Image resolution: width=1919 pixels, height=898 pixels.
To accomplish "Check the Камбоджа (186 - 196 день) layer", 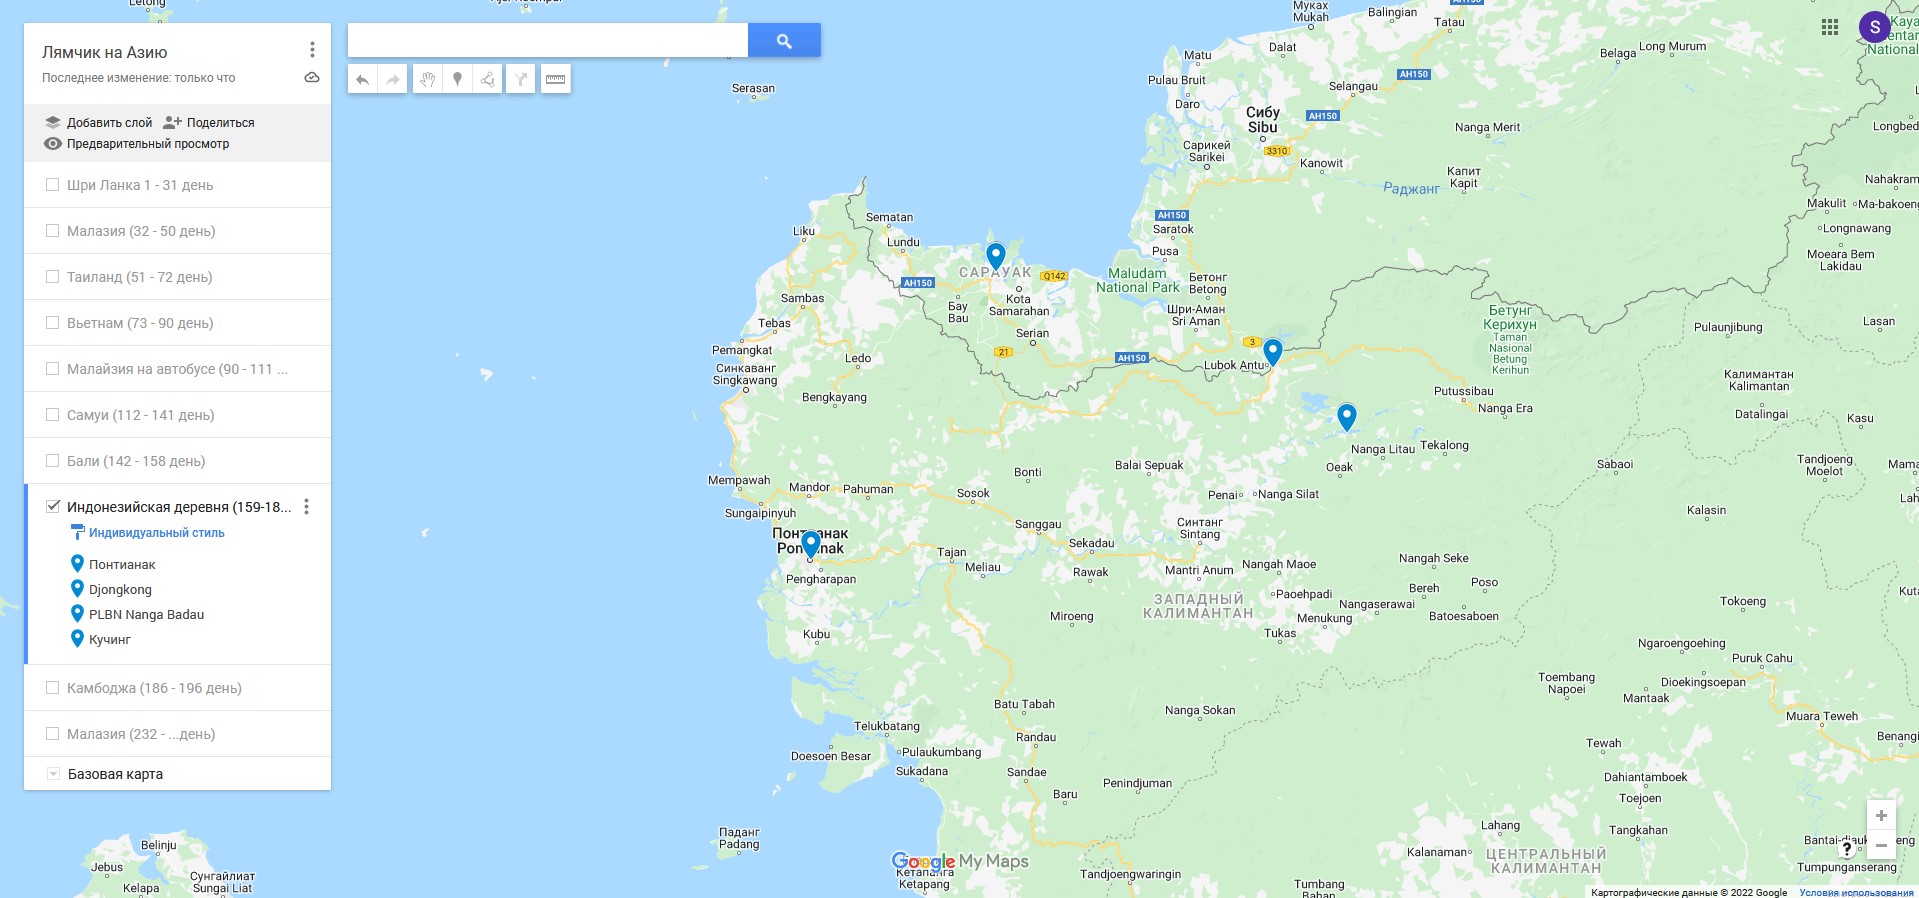I will point(53,688).
